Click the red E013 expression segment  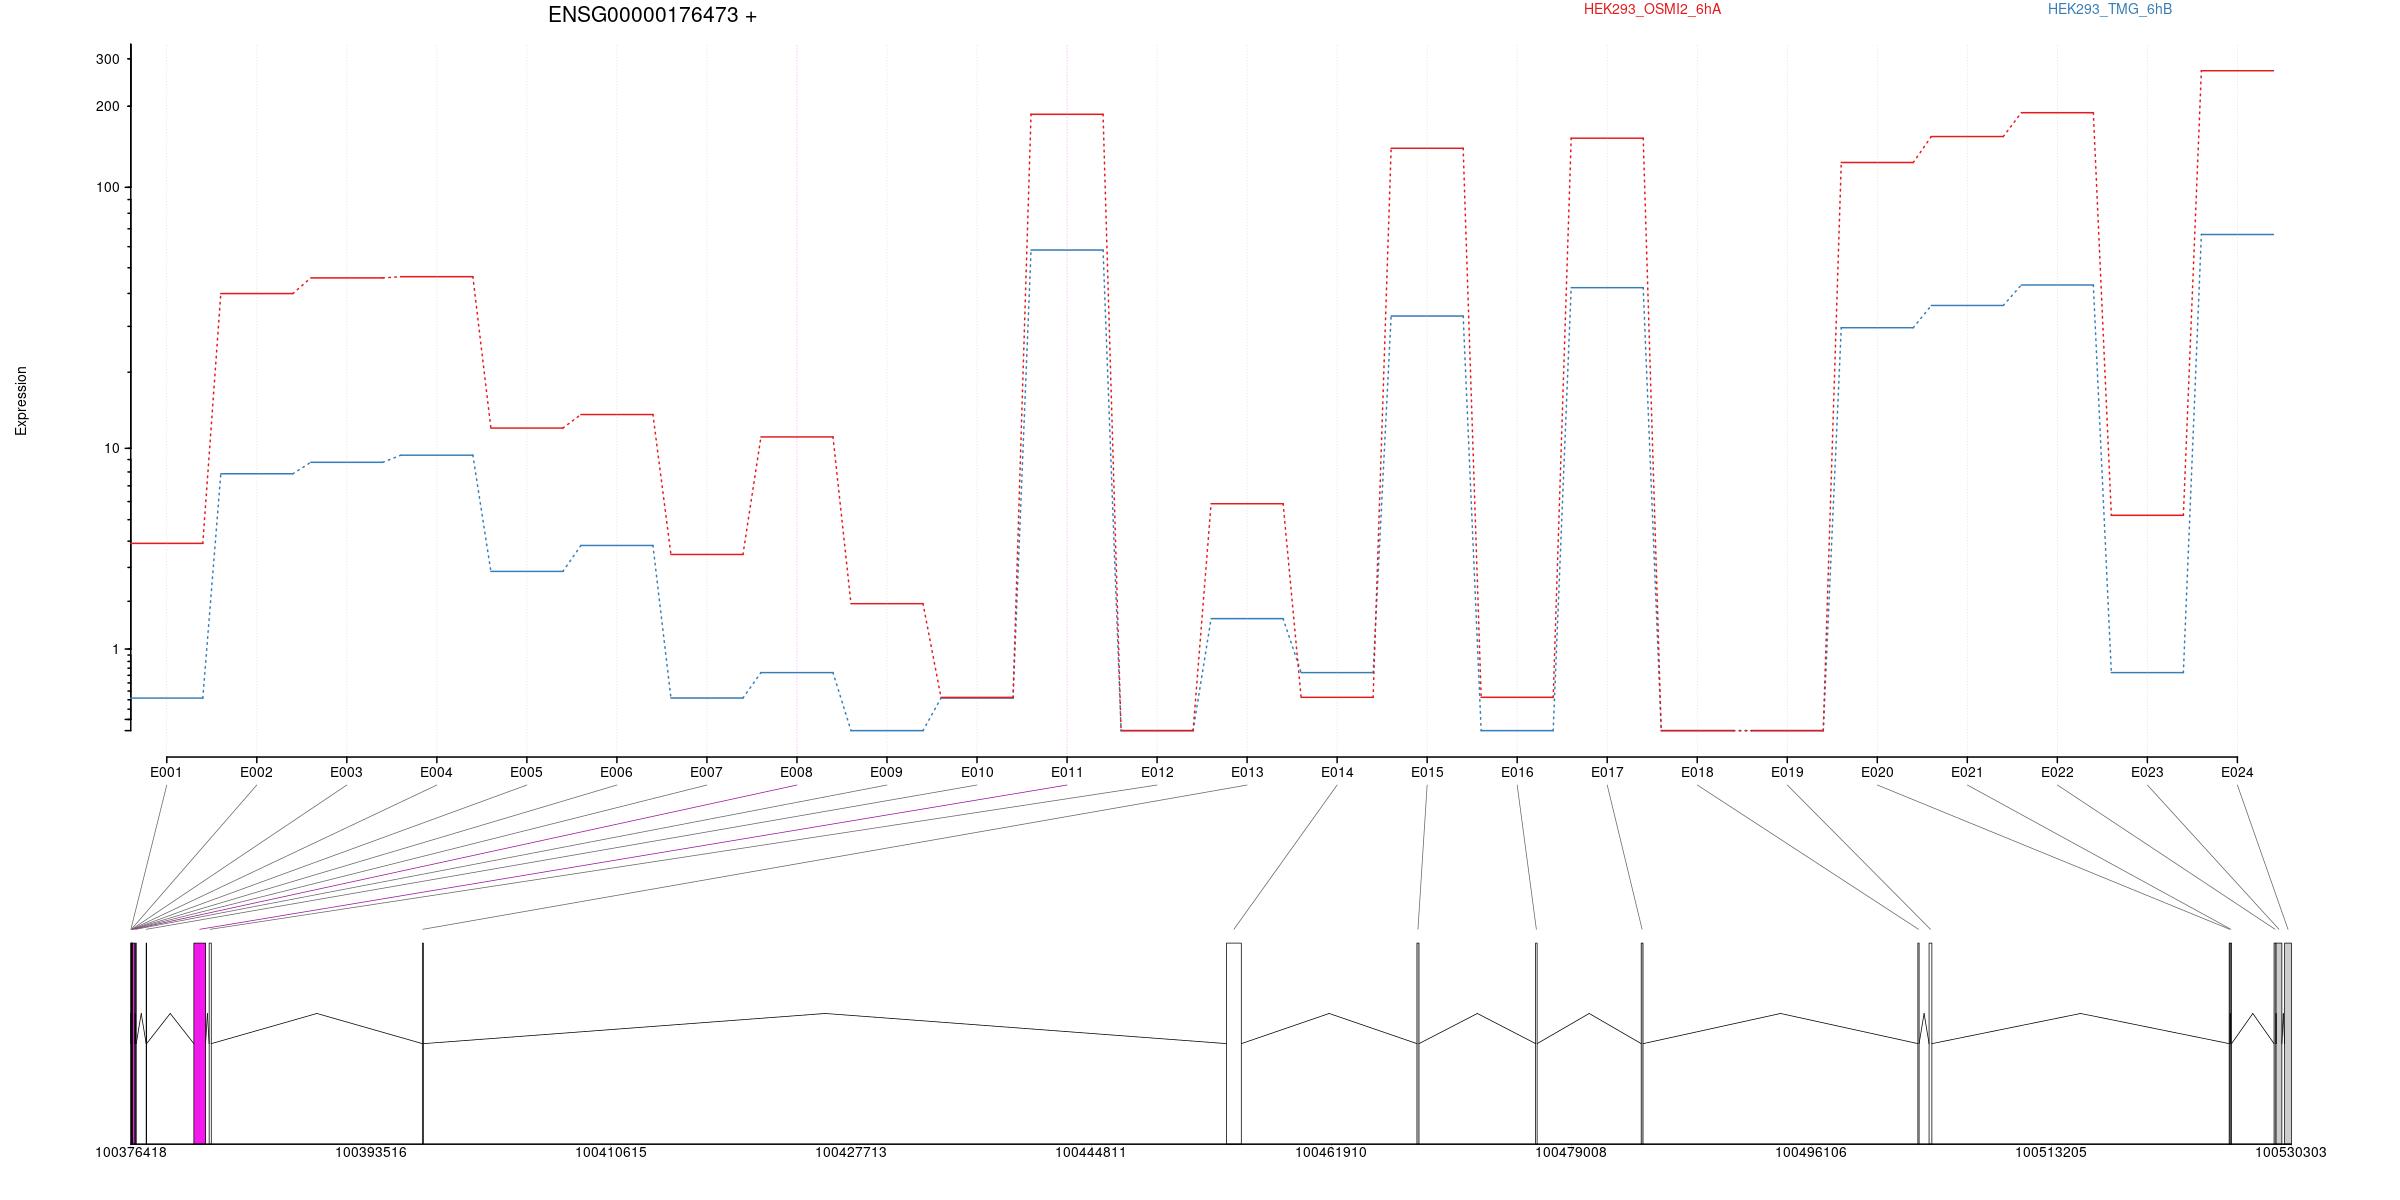(1247, 504)
